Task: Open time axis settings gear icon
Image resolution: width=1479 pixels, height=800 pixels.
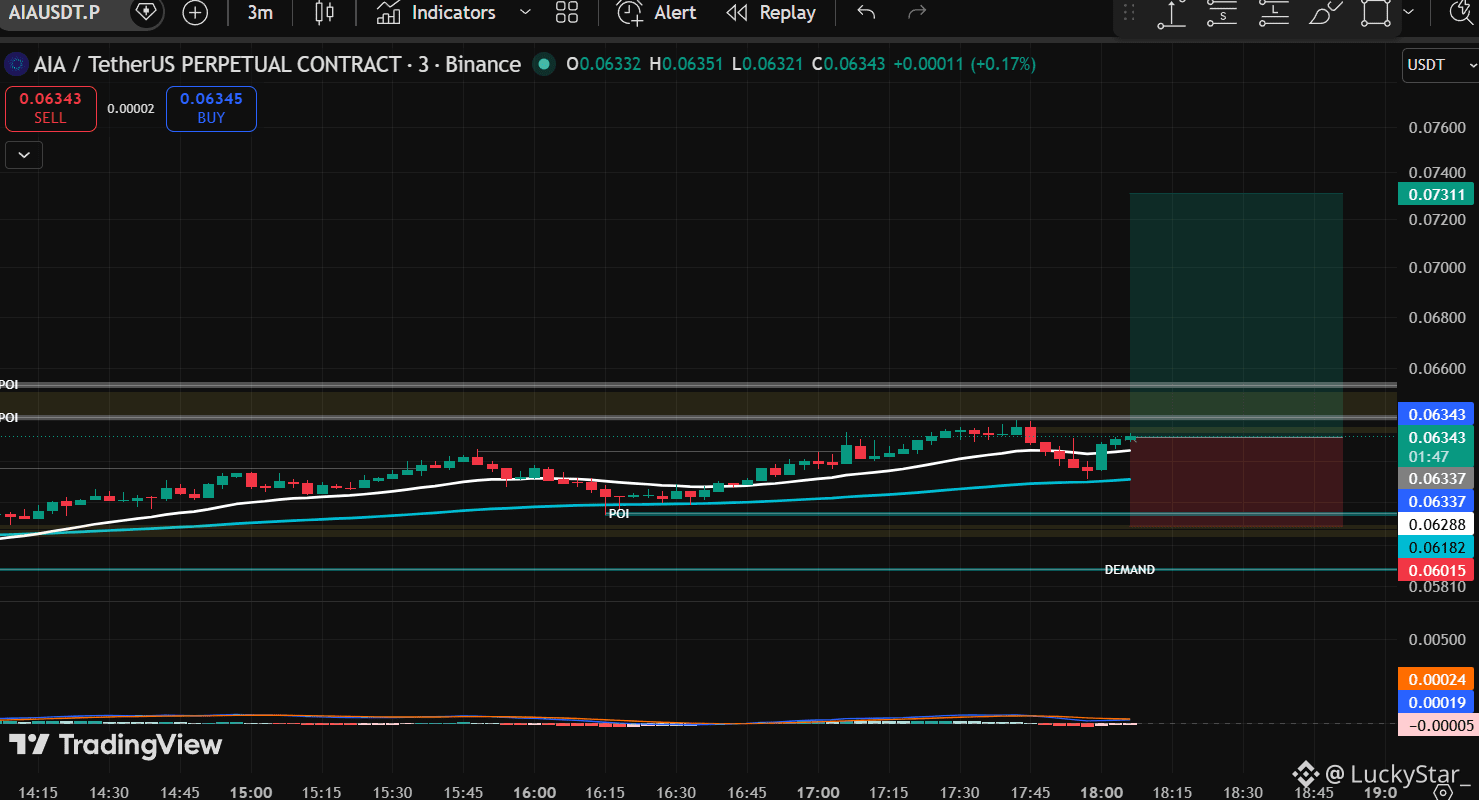Action: tap(1442, 792)
